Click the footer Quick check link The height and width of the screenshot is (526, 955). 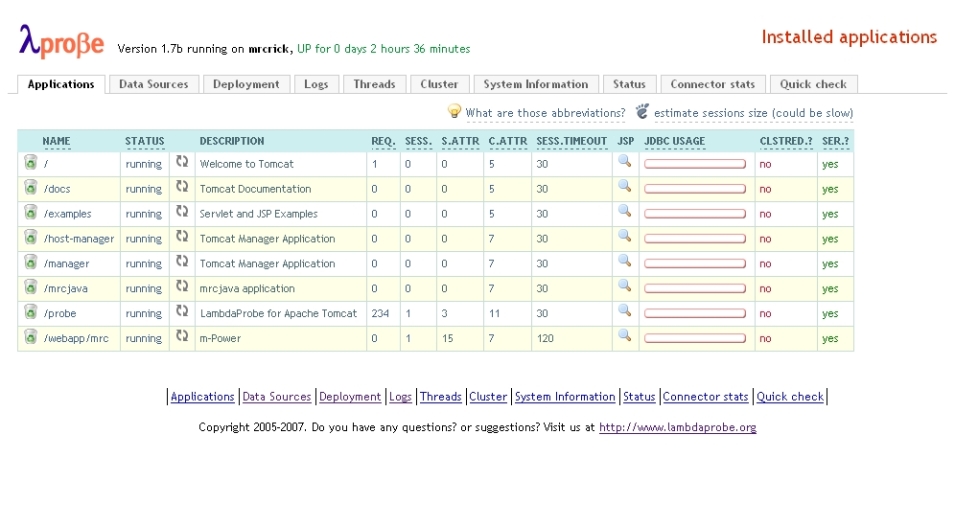tap(790, 397)
